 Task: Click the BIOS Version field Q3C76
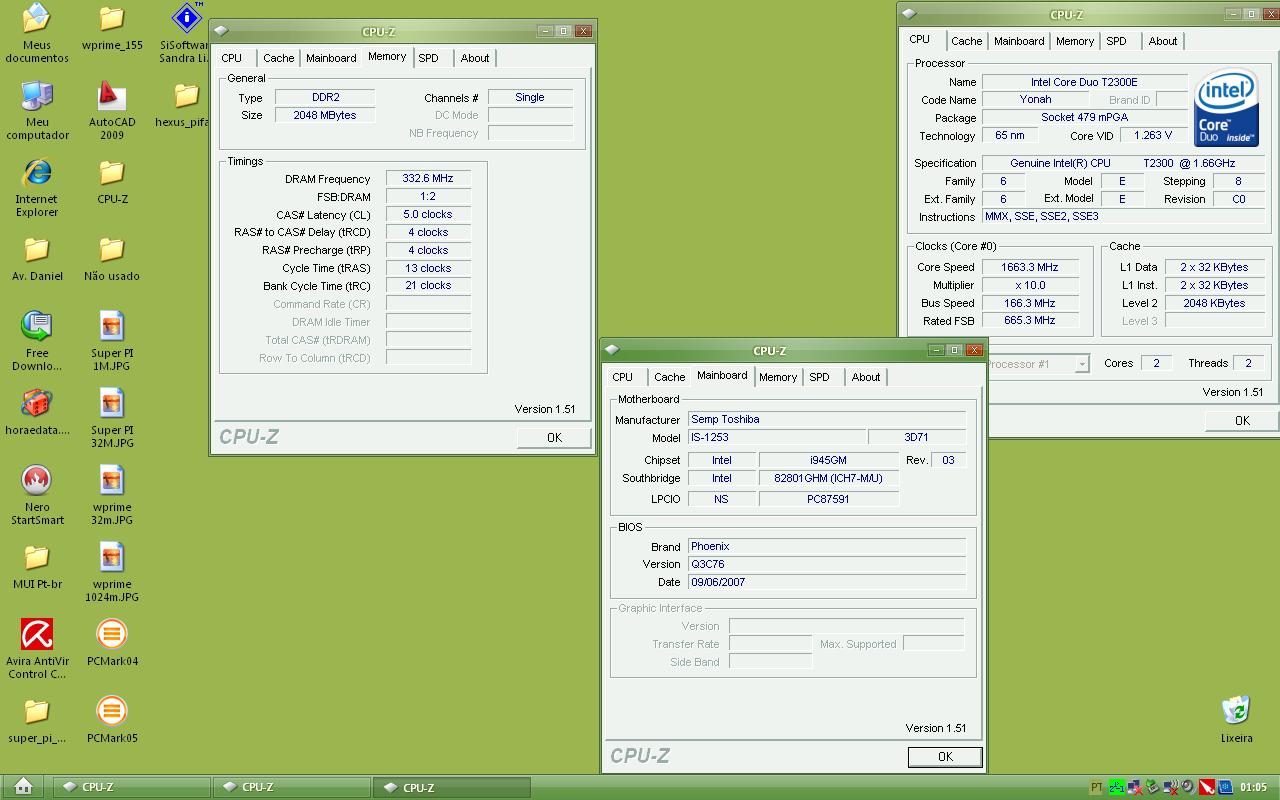[827, 564]
